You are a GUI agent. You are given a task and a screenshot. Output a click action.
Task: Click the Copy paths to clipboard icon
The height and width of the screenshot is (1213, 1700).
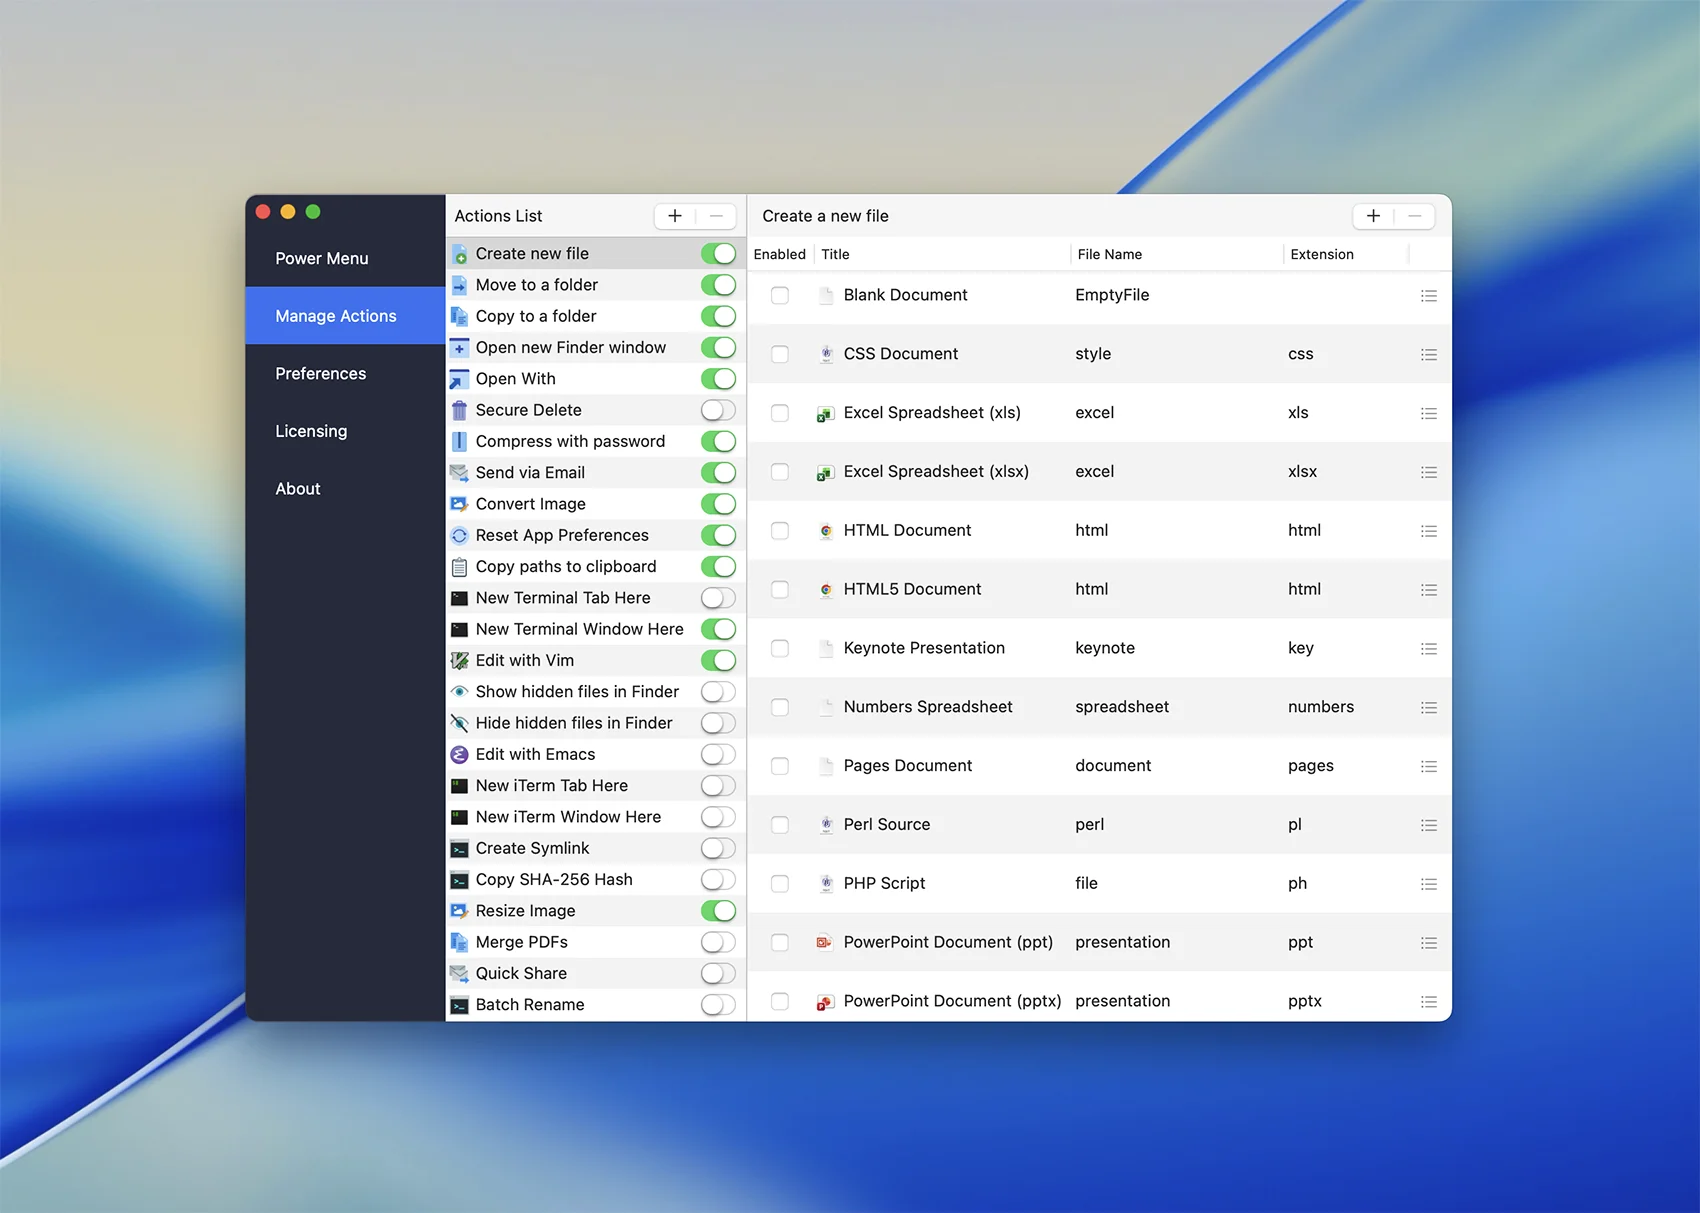(459, 567)
